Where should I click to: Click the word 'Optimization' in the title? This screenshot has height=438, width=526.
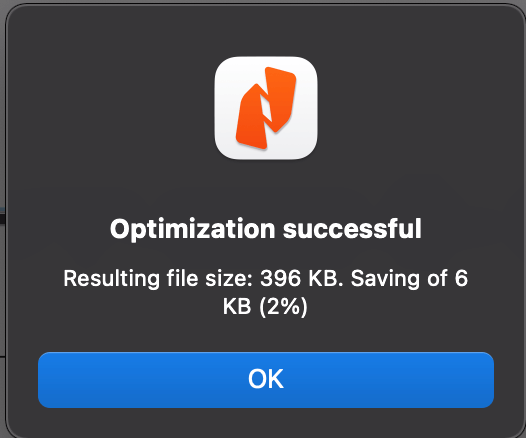[x=193, y=229]
